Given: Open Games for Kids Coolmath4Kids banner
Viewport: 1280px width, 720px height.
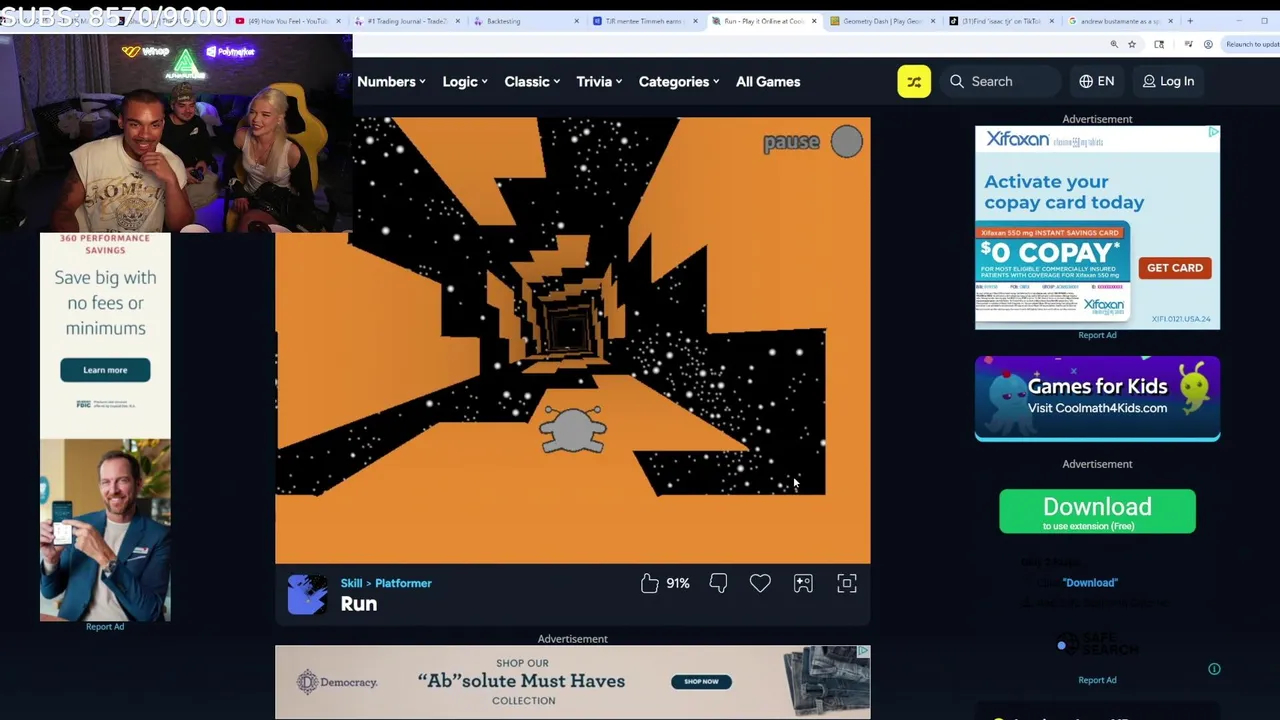Looking at the screenshot, I should [1097, 398].
